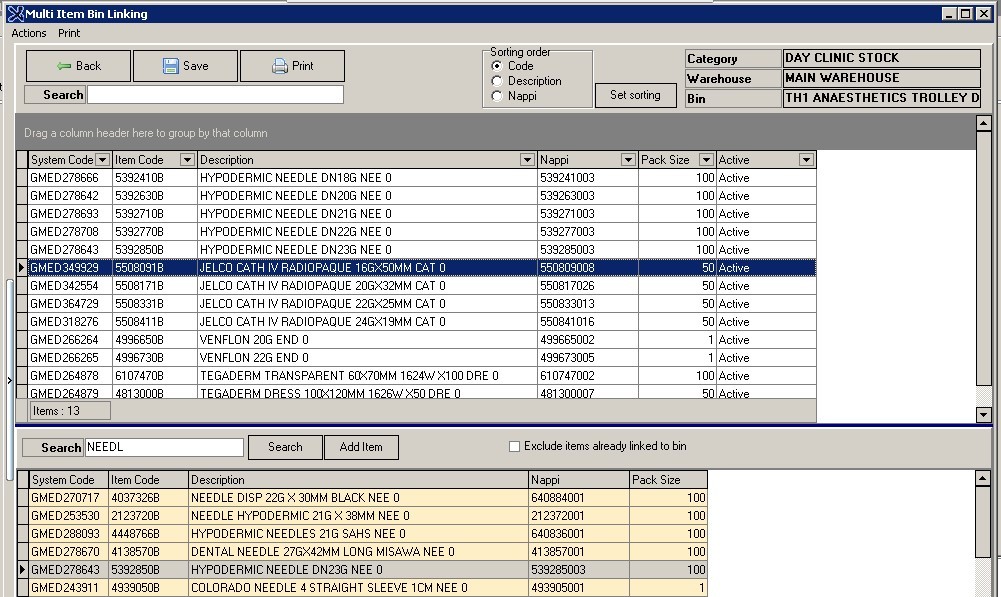Click the Set sorting button
Image resolution: width=1001 pixels, height=597 pixels.
[635, 95]
